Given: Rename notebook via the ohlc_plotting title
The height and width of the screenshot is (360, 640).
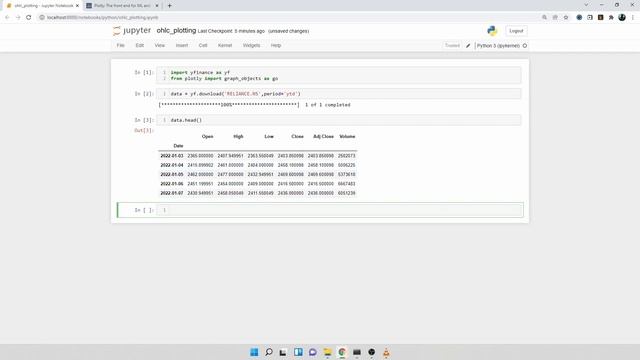Looking at the screenshot, I should (x=176, y=31).
